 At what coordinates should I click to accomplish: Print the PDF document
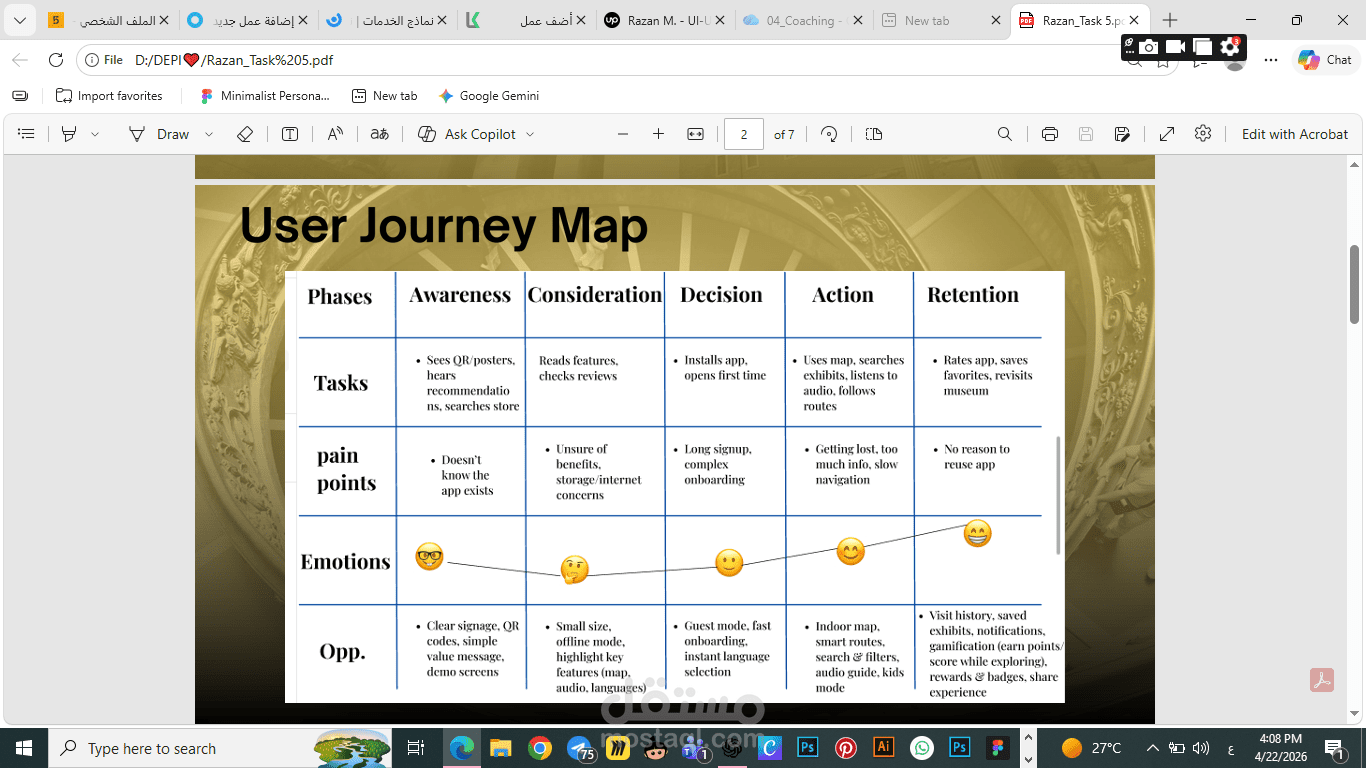click(x=1050, y=134)
